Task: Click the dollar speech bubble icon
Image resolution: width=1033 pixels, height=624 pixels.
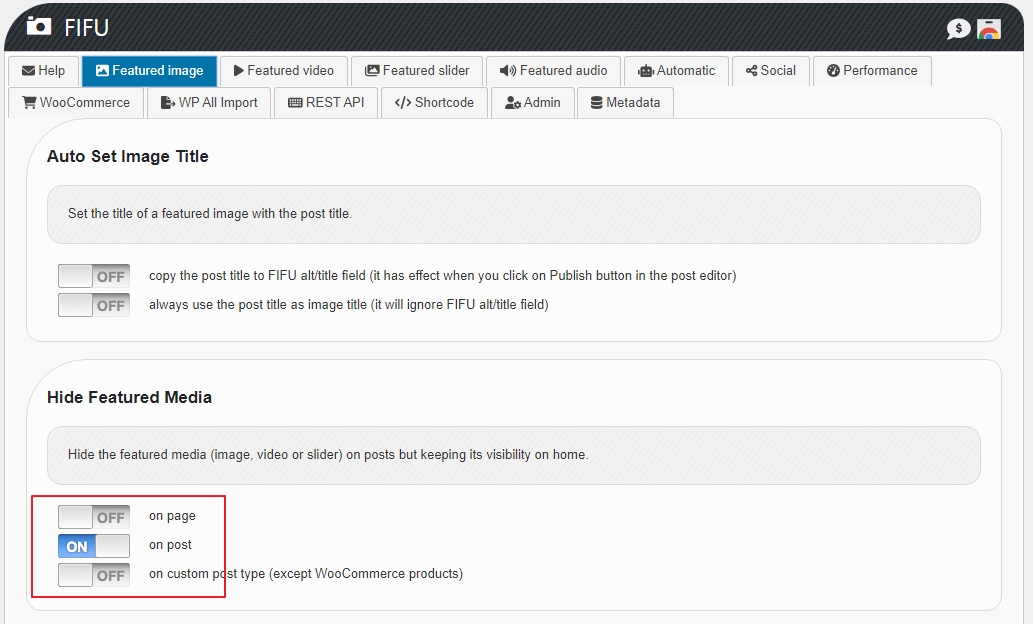Action: tap(958, 29)
